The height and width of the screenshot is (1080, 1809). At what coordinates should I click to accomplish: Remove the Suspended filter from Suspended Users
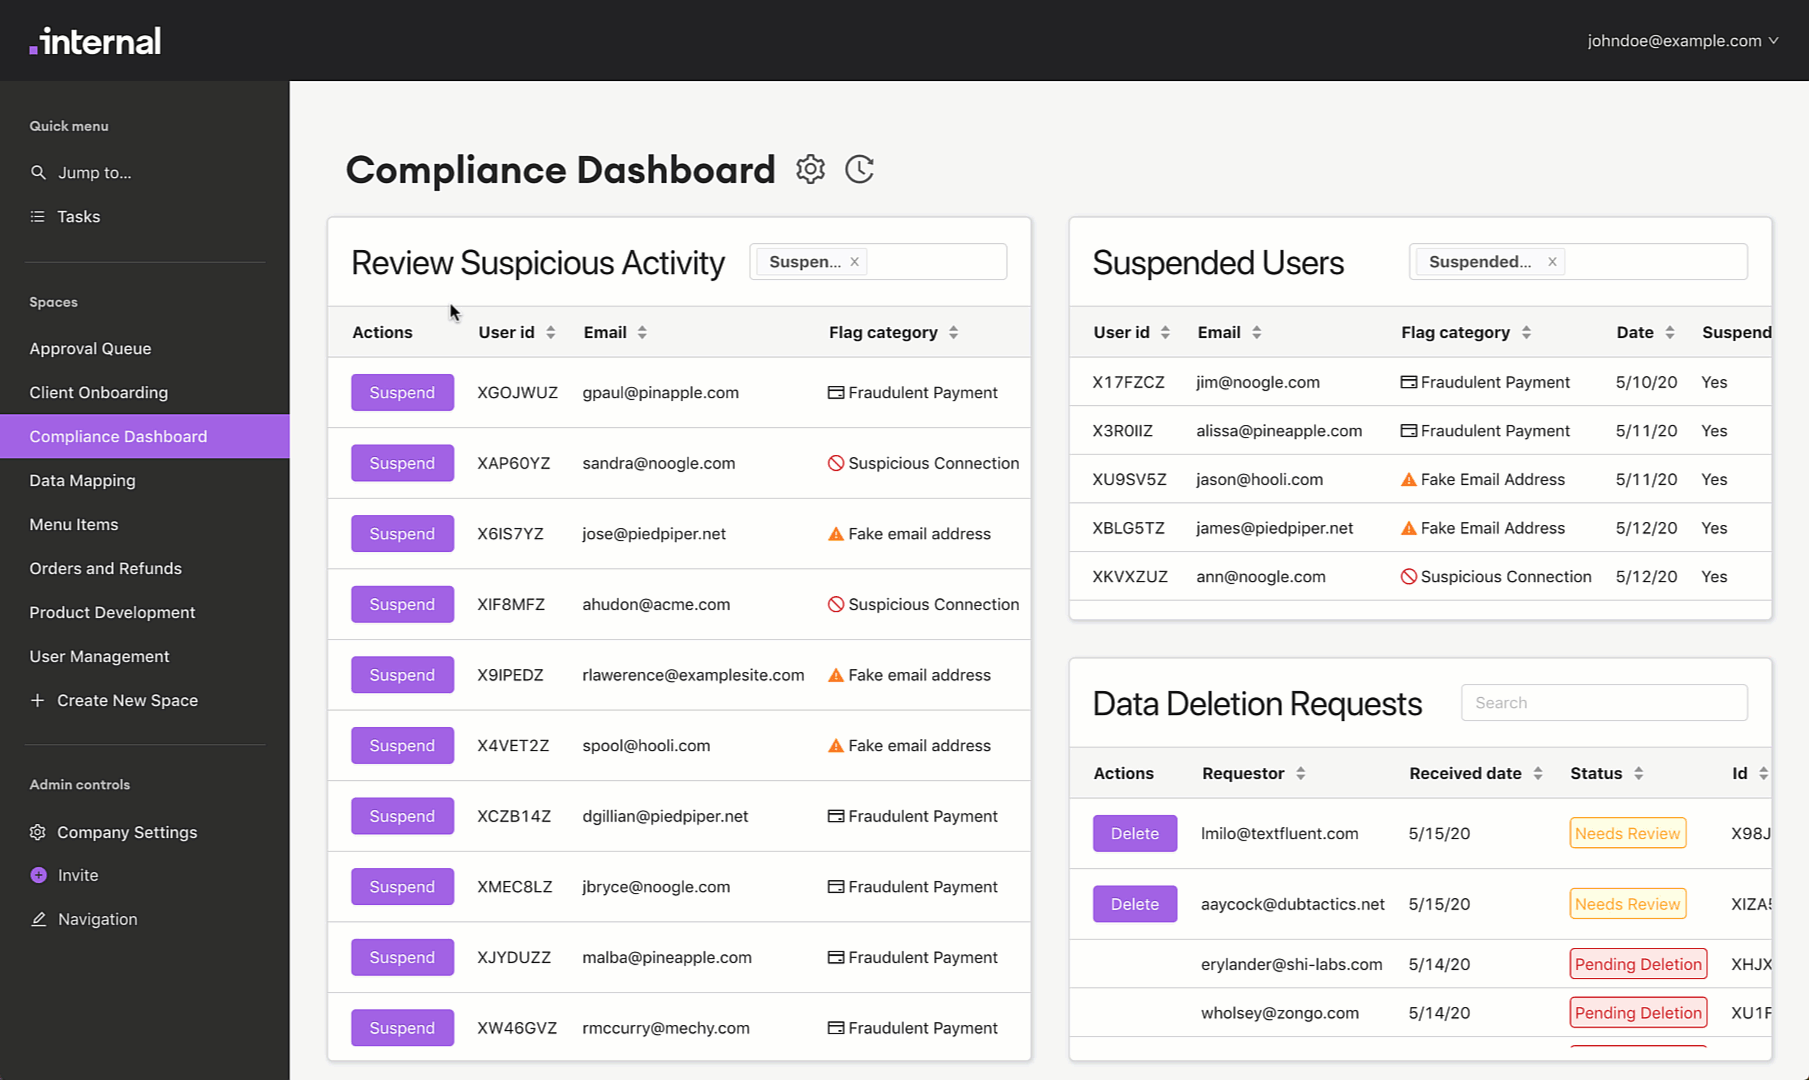click(1552, 261)
